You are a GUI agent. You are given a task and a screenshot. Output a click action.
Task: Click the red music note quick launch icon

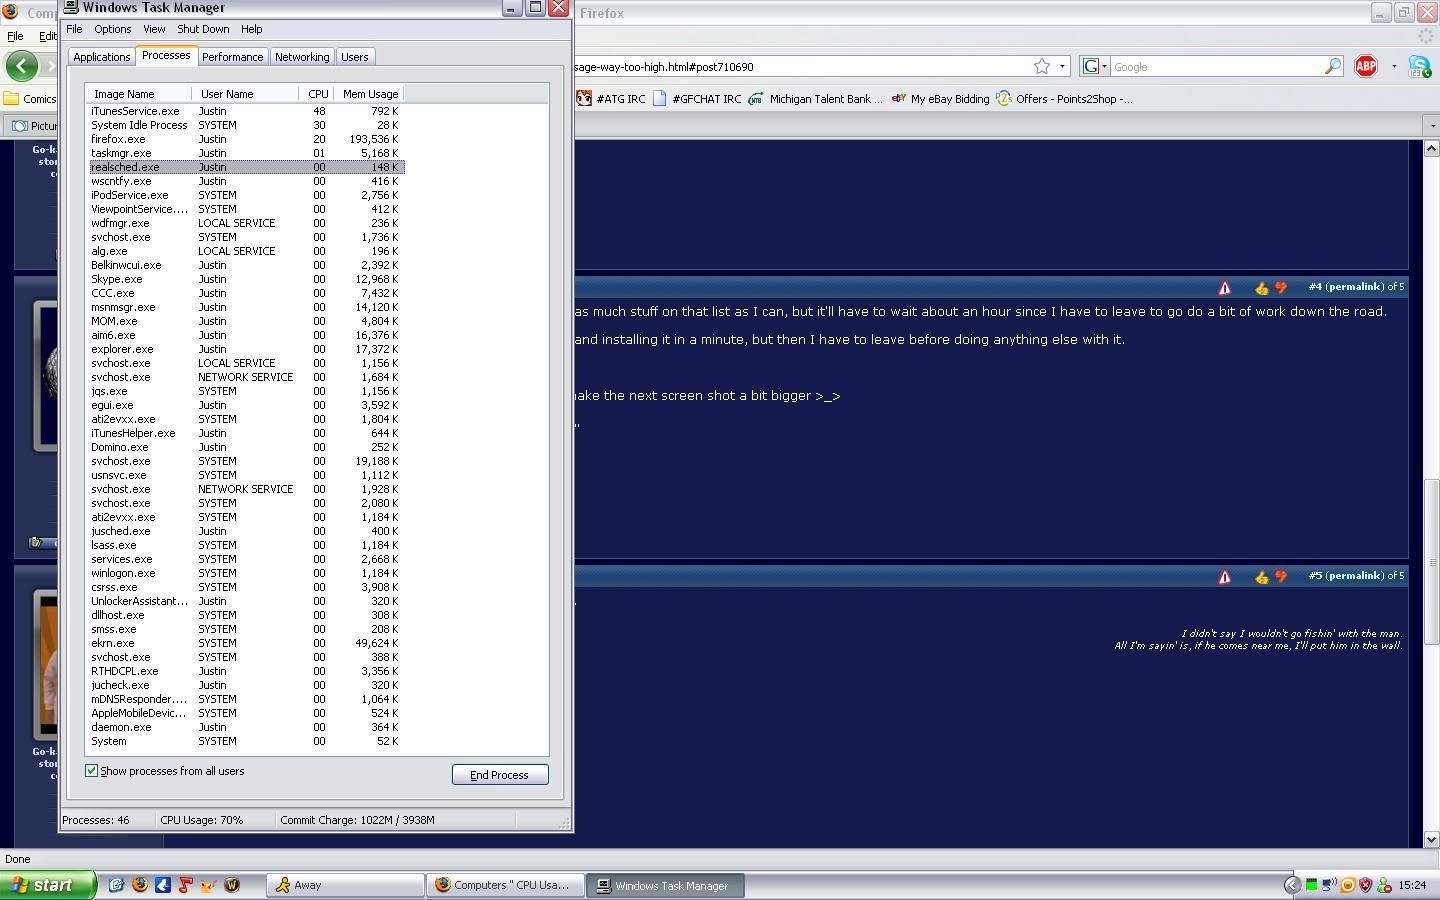click(186, 885)
